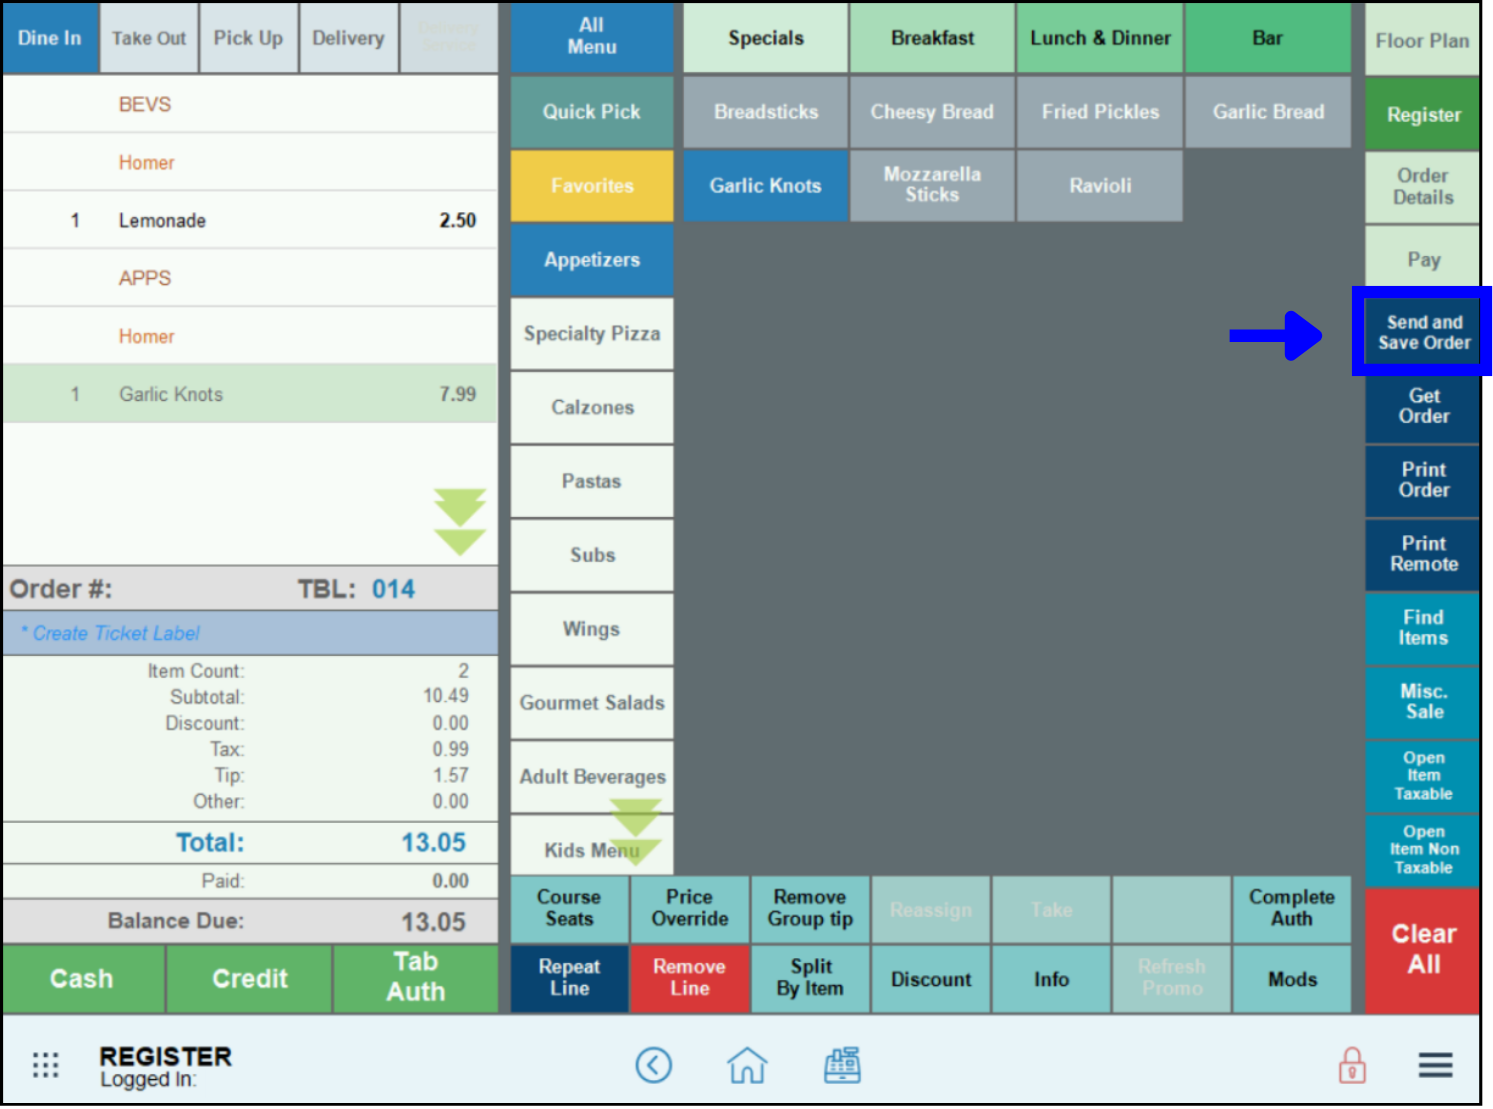Select the Lunch & Dinner menu category
The image size is (1493, 1109).
pyautogui.click(x=1100, y=38)
